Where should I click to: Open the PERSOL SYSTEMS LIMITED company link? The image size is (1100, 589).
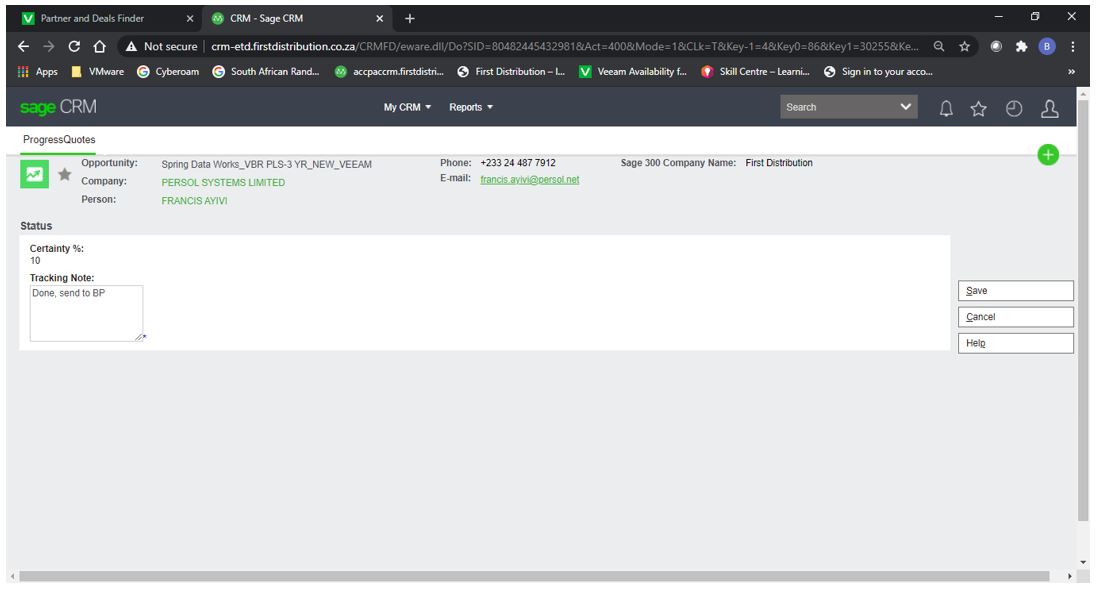pyautogui.click(x=223, y=183)
